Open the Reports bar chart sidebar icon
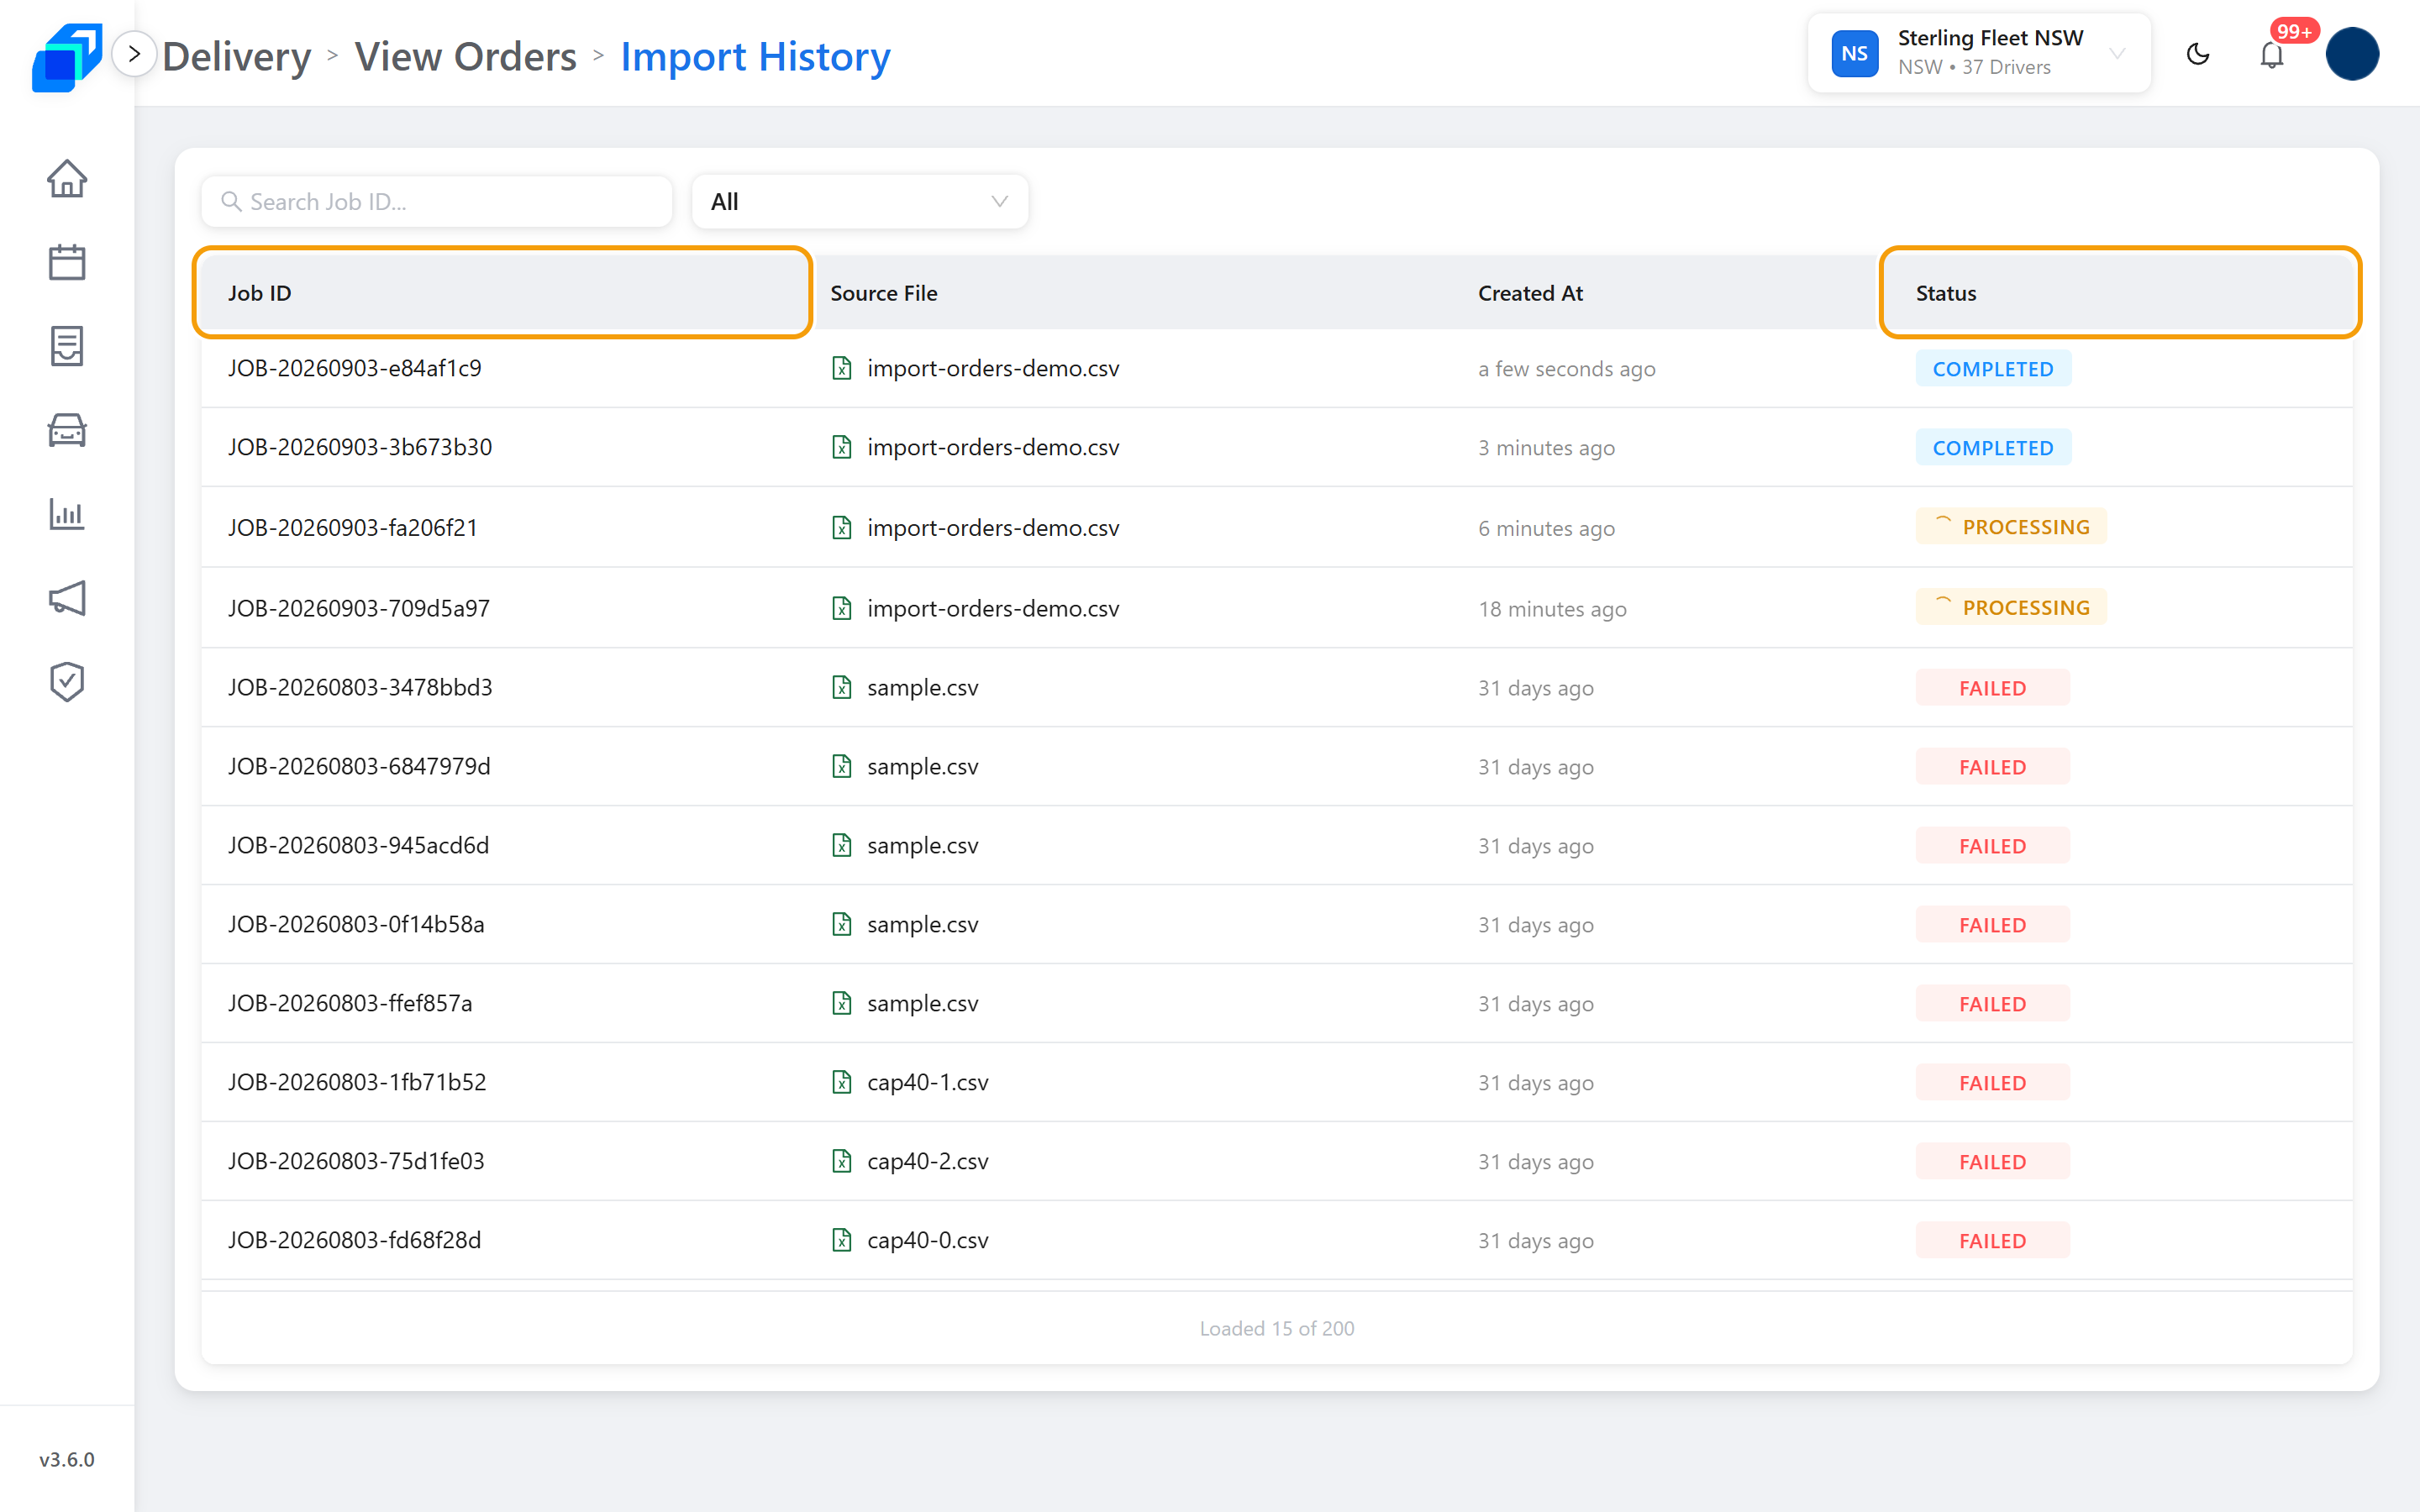 tap(67, 514)
